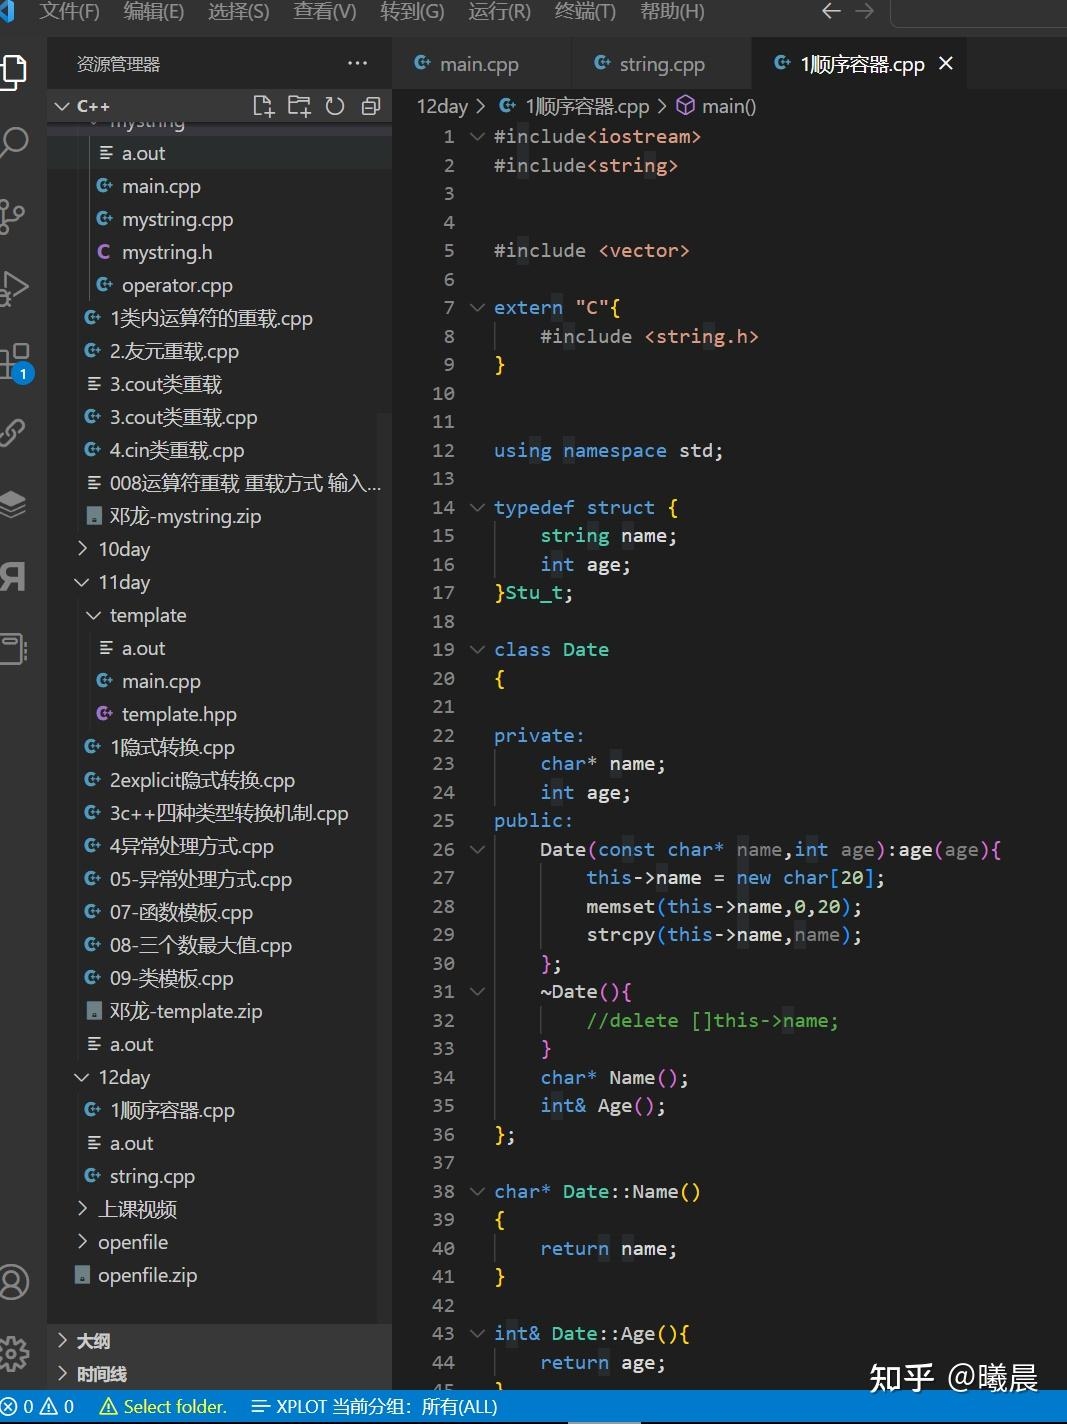Open the Extensions view with badge

(x=15, y=361)
